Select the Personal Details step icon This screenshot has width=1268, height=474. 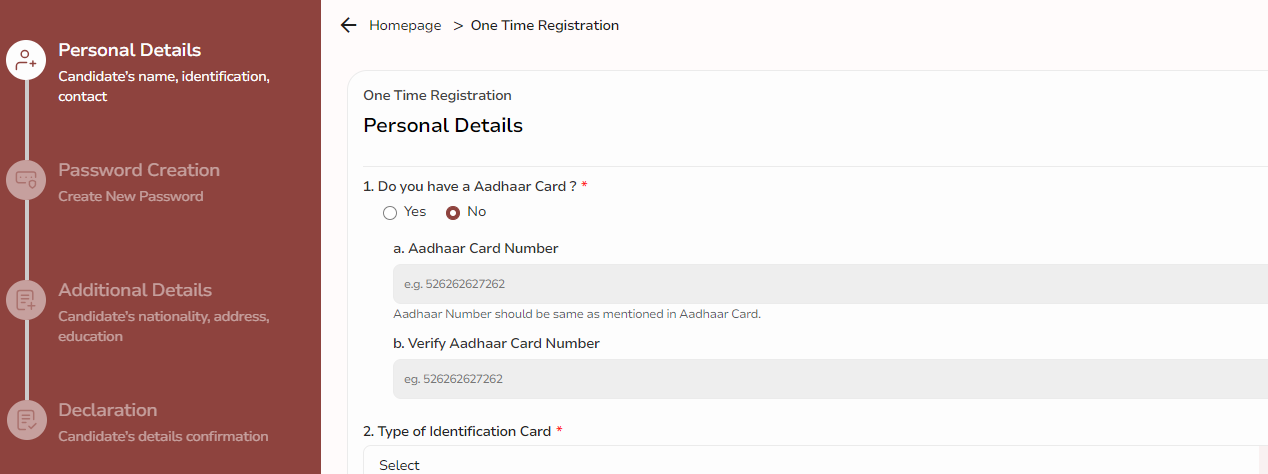tap(26, 60)
